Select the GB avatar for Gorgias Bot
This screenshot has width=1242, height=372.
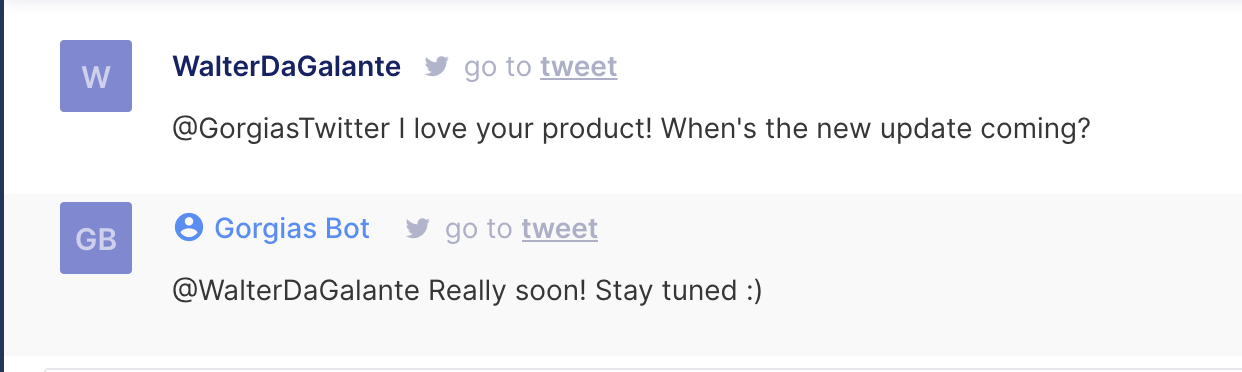[x=96, y=238]
